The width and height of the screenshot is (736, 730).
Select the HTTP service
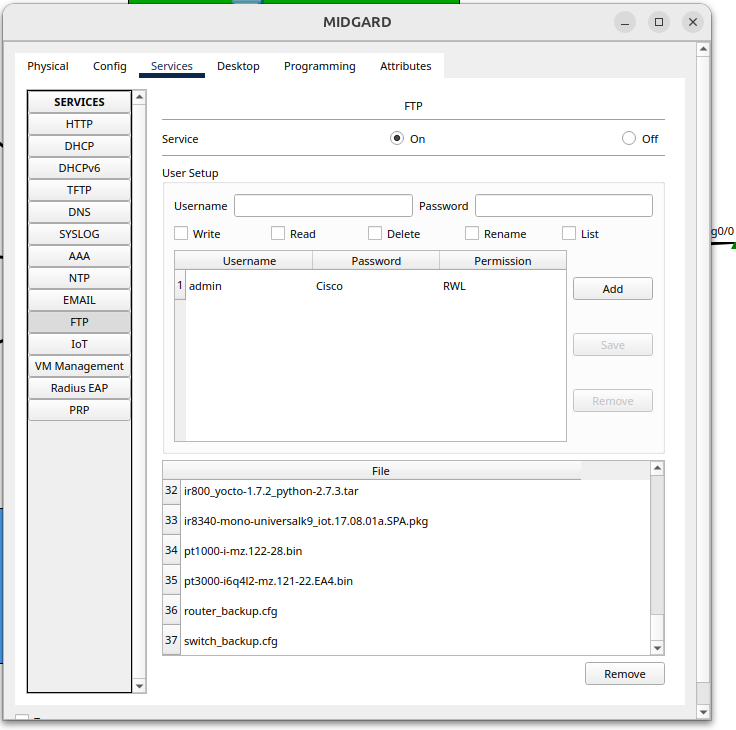[x=79, y=124]
